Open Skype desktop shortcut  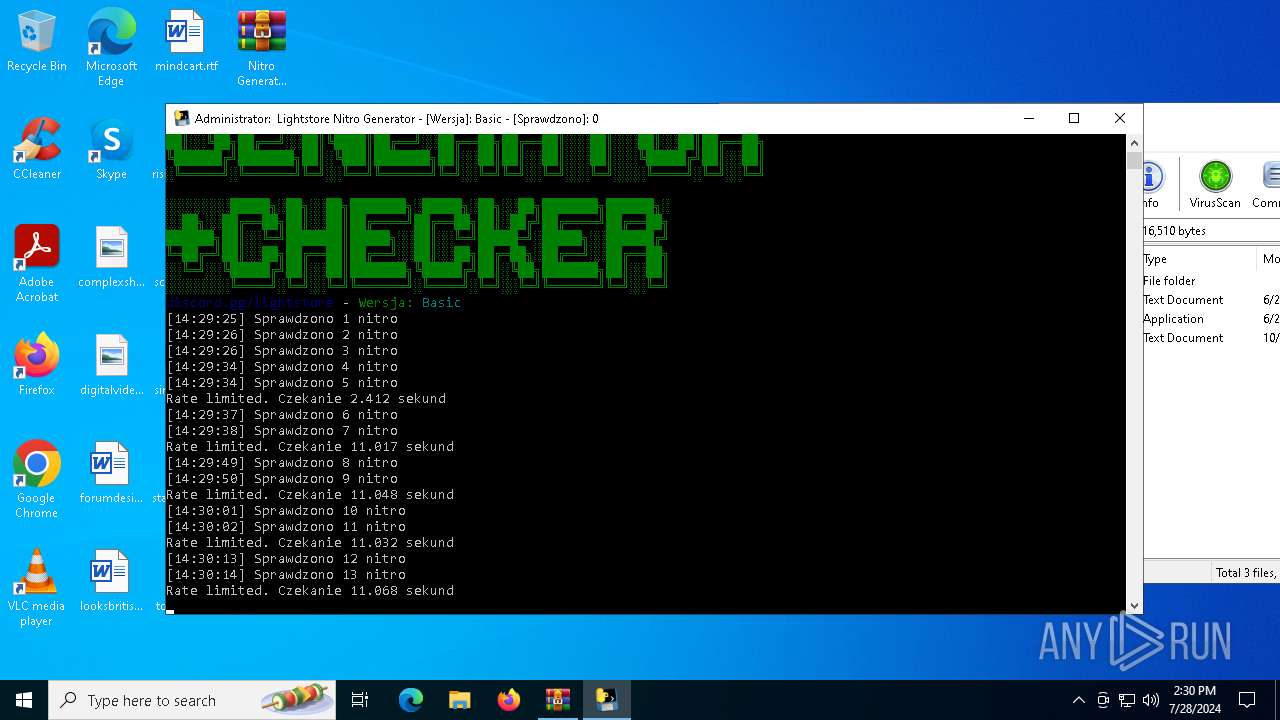coord(111,149)
